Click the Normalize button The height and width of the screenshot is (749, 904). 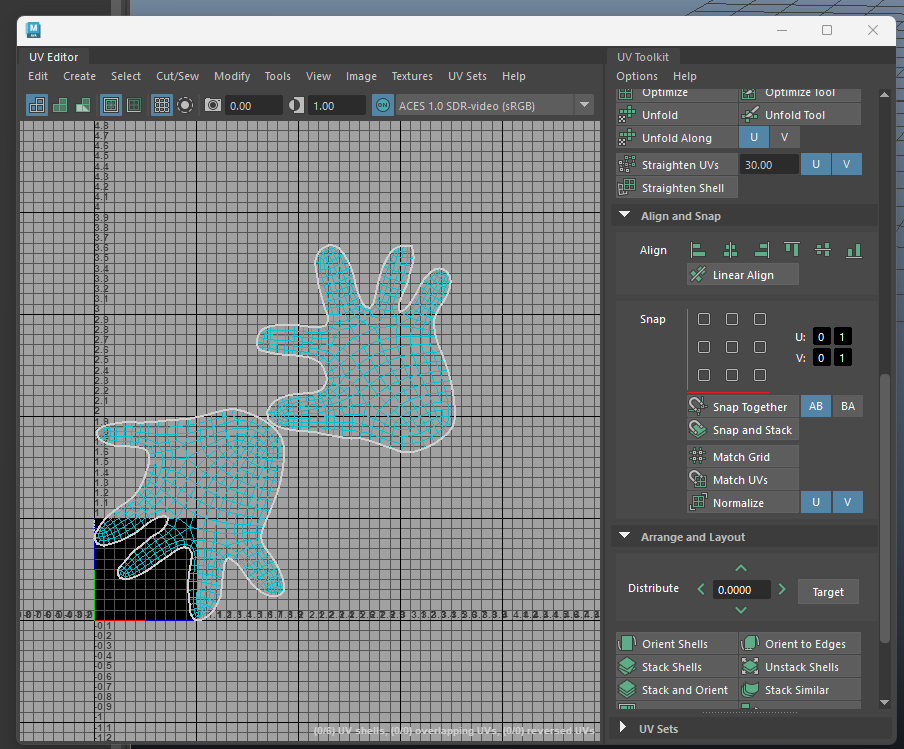[x=743, y=503]
